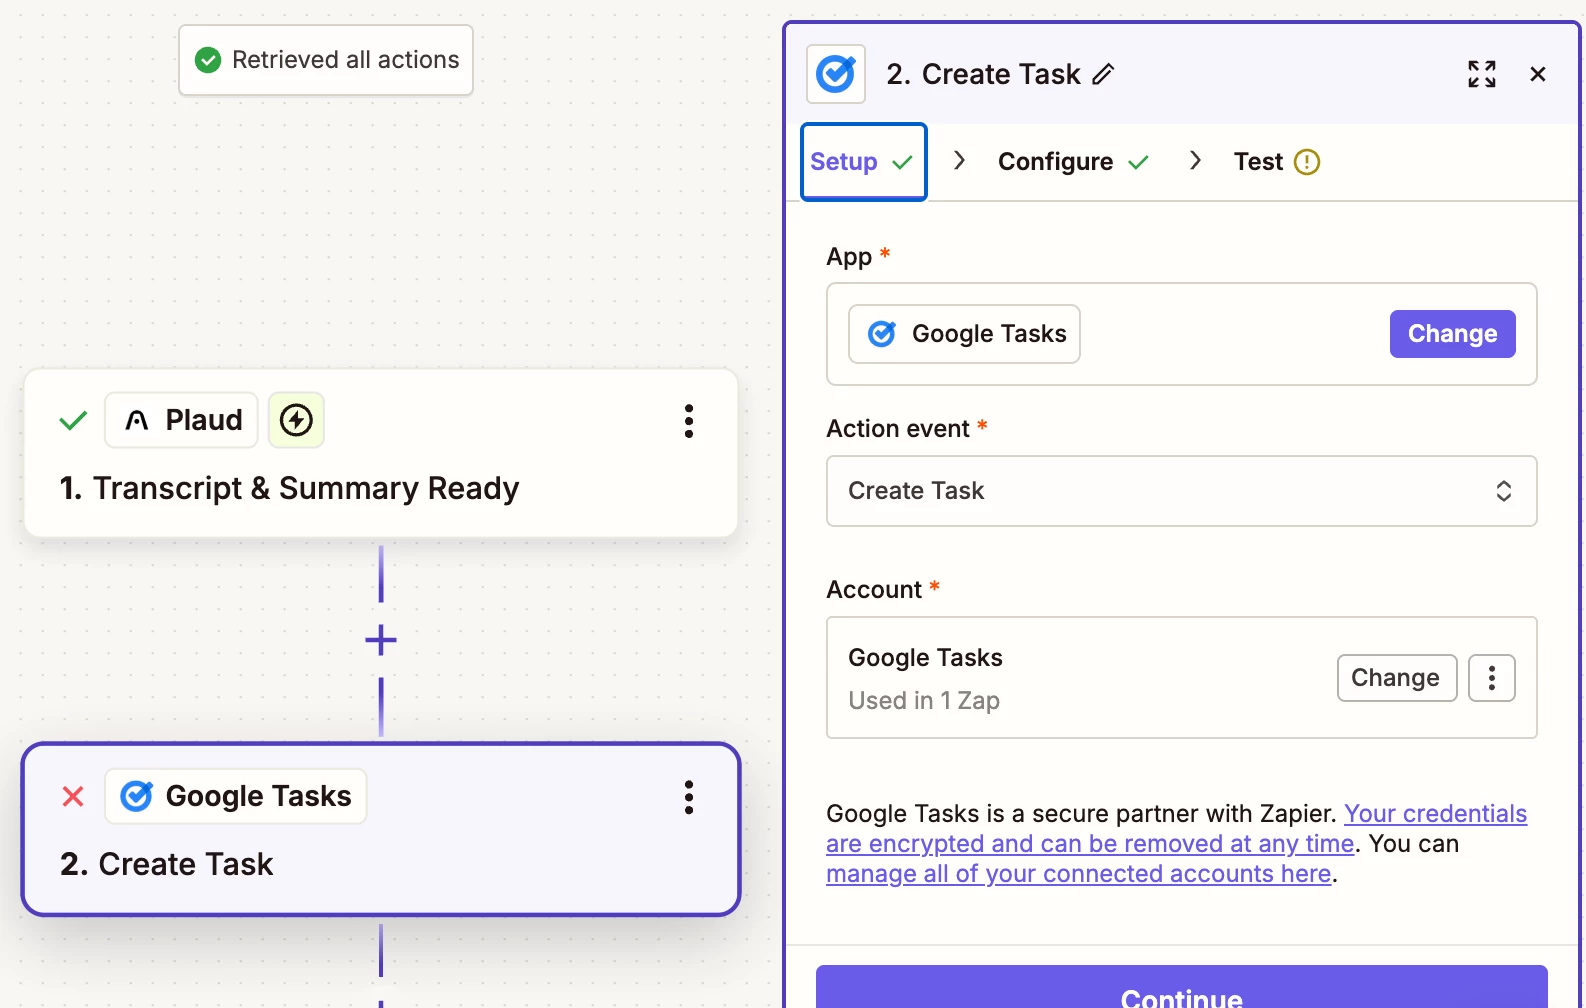Click the purple Change app button

point(1452,334)
